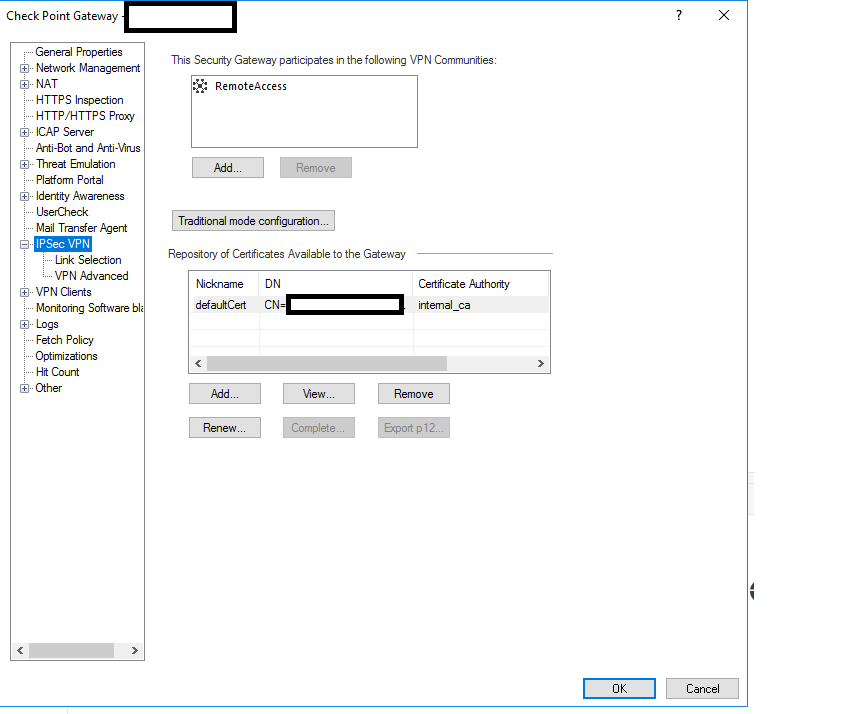841x714 pixels.
Task: Click the DN column header
Action: click(x=336, y=284)
